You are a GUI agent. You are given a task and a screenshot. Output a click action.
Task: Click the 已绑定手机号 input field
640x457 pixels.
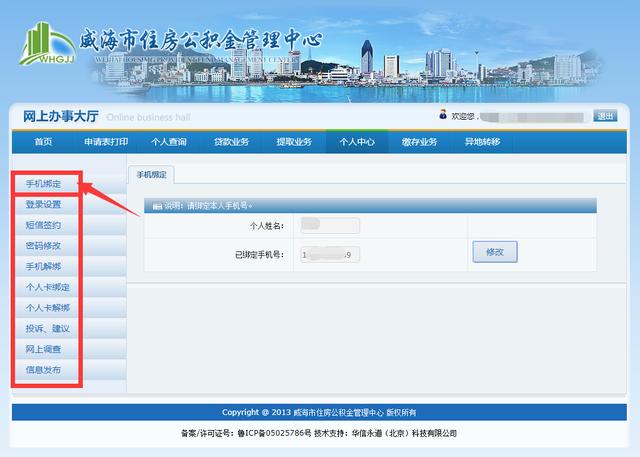(330, 255)
